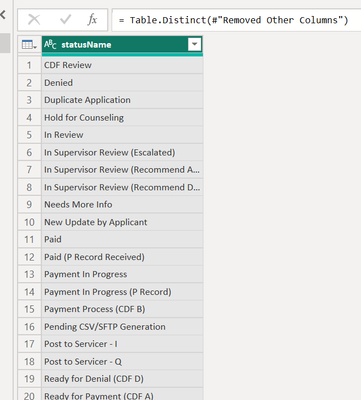Click the ABC data type icon on statusName

tap(50, 44)
